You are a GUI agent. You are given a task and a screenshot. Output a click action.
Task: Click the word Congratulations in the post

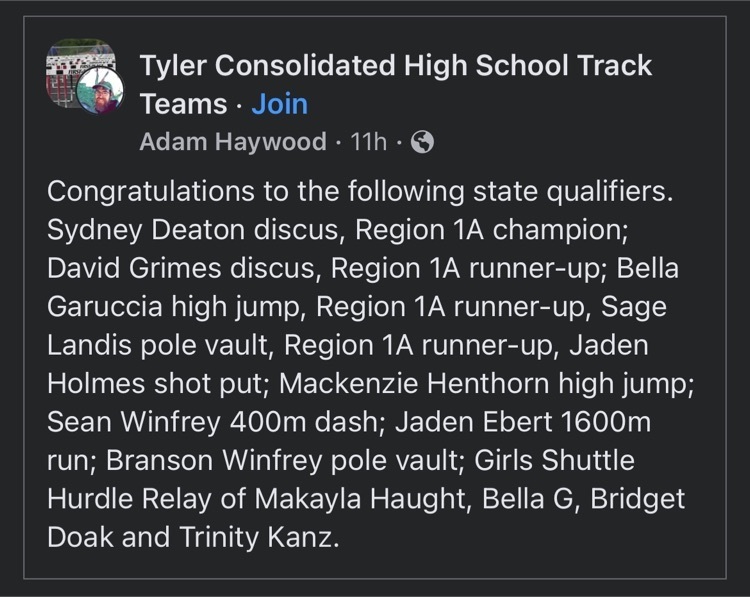[151, 191]
